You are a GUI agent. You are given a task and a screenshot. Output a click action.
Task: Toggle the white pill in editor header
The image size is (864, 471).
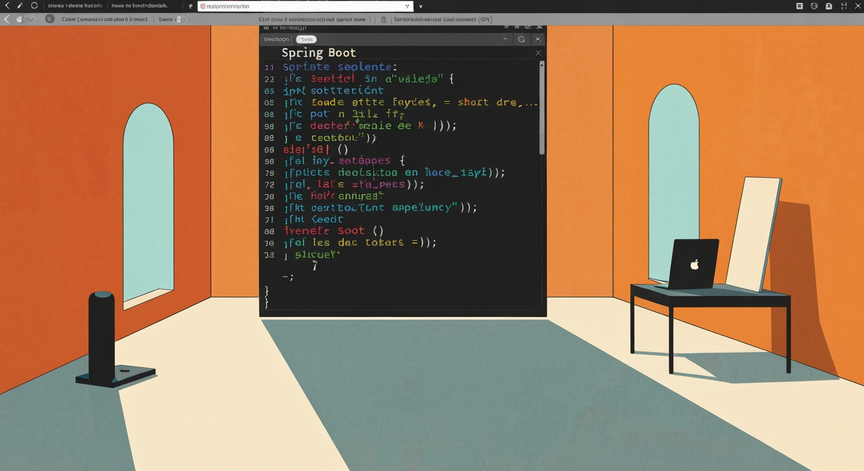point(306,39)
